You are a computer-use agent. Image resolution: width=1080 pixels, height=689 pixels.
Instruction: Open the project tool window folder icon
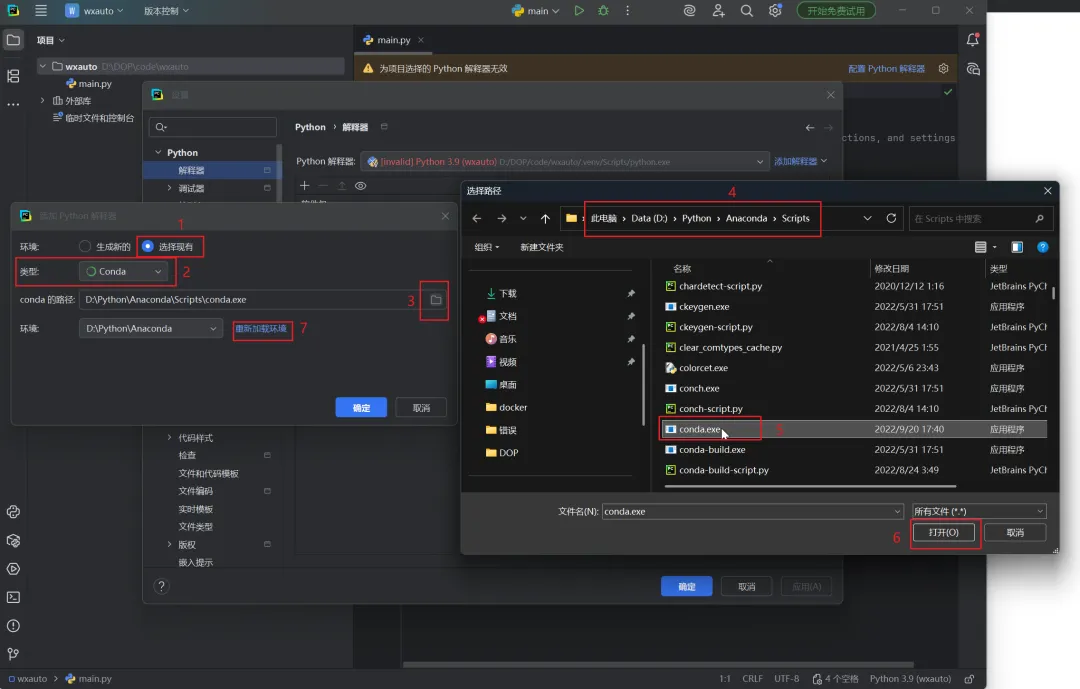13,40
